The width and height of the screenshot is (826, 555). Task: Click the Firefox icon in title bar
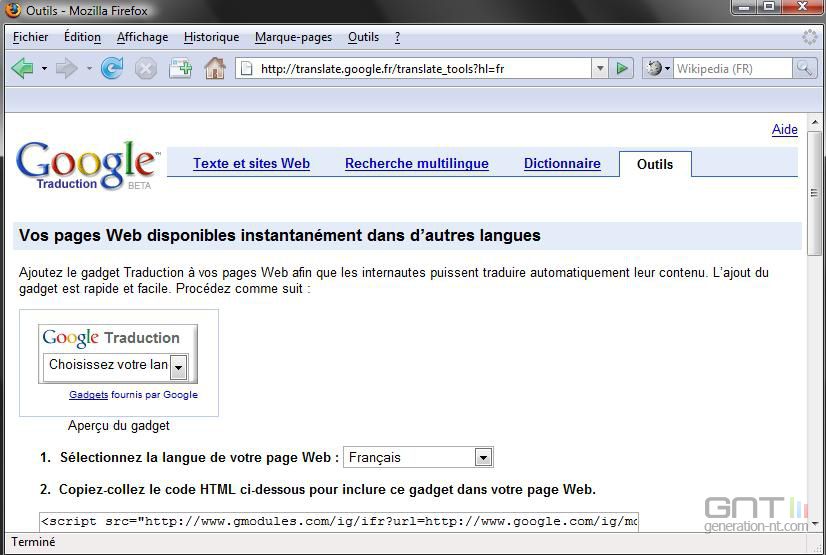pos(13,10)
